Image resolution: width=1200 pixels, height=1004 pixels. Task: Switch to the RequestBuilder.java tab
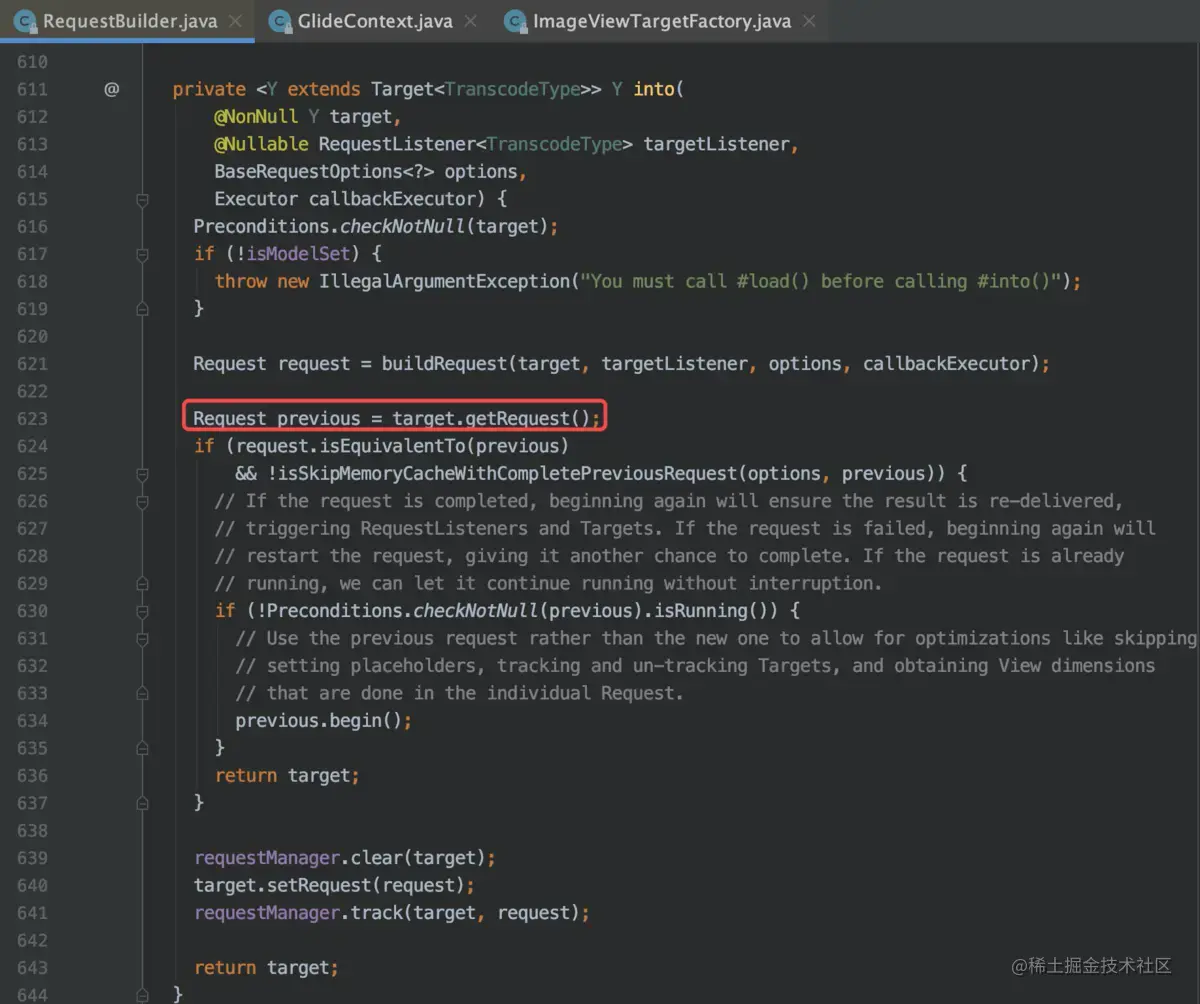click(x=127, y=21)
